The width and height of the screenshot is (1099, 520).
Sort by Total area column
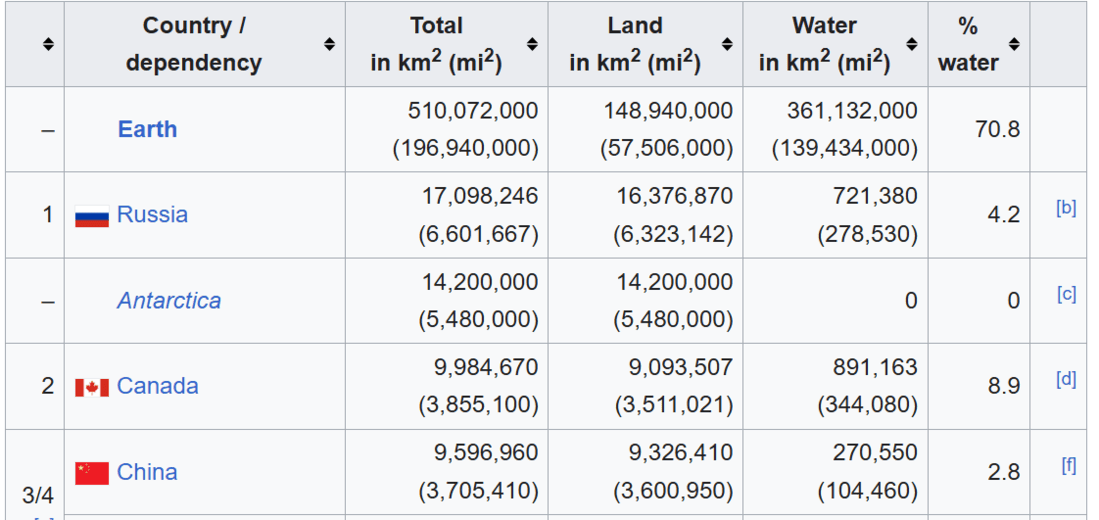(532, 44)
